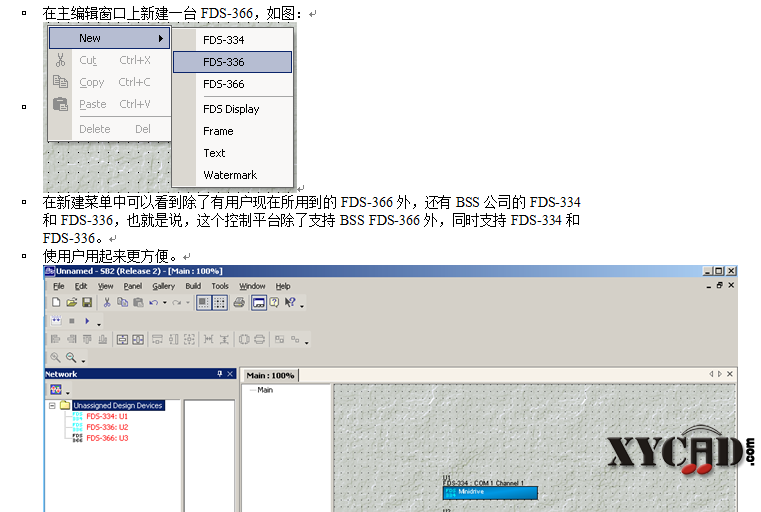Image resolution: width=761 pixels, height=512 pixels.
Task: Expand the New submenu in the context menu
Action: pos(109,38)
